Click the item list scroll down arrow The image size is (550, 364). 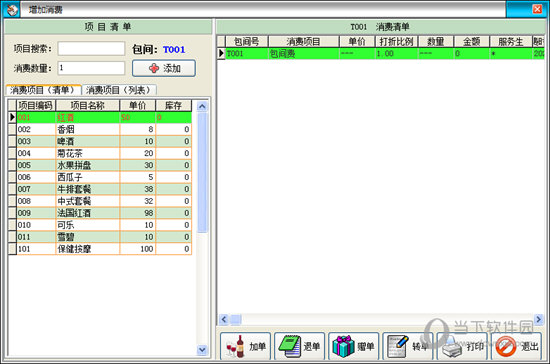(202, 349)
